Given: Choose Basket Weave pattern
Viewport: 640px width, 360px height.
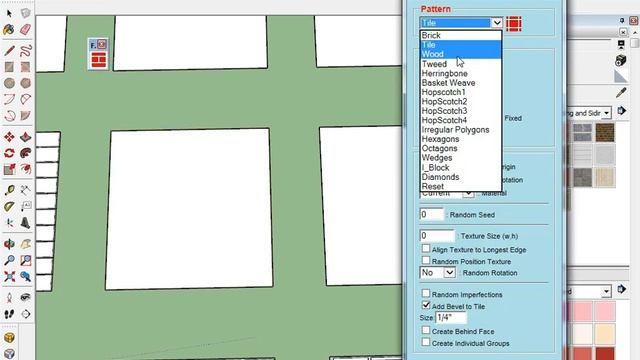Looking at the screenshot, I should point(460,83).
